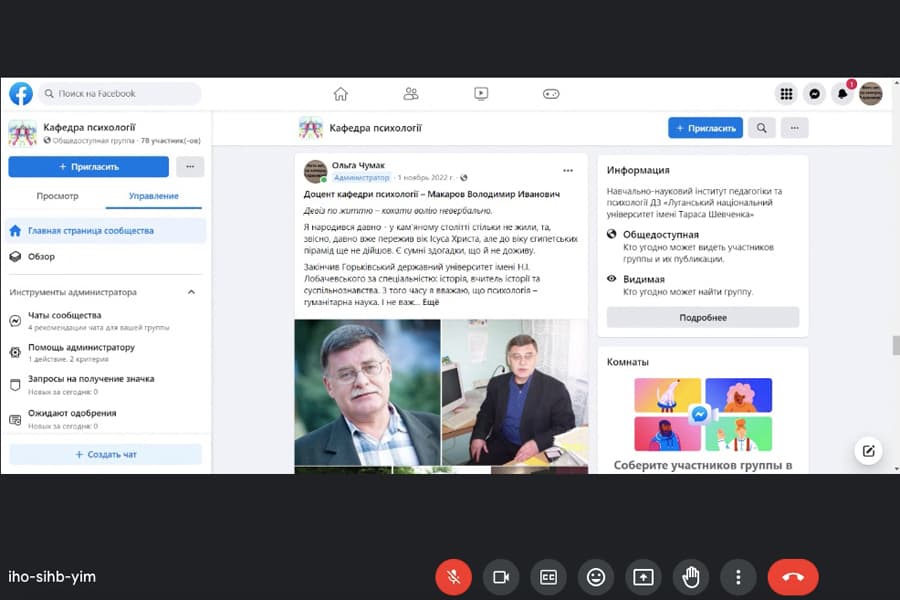Click the Подробнее button in Информация
Image resolution: width=900 pixels, height=600 pixels.
point(703,318)
